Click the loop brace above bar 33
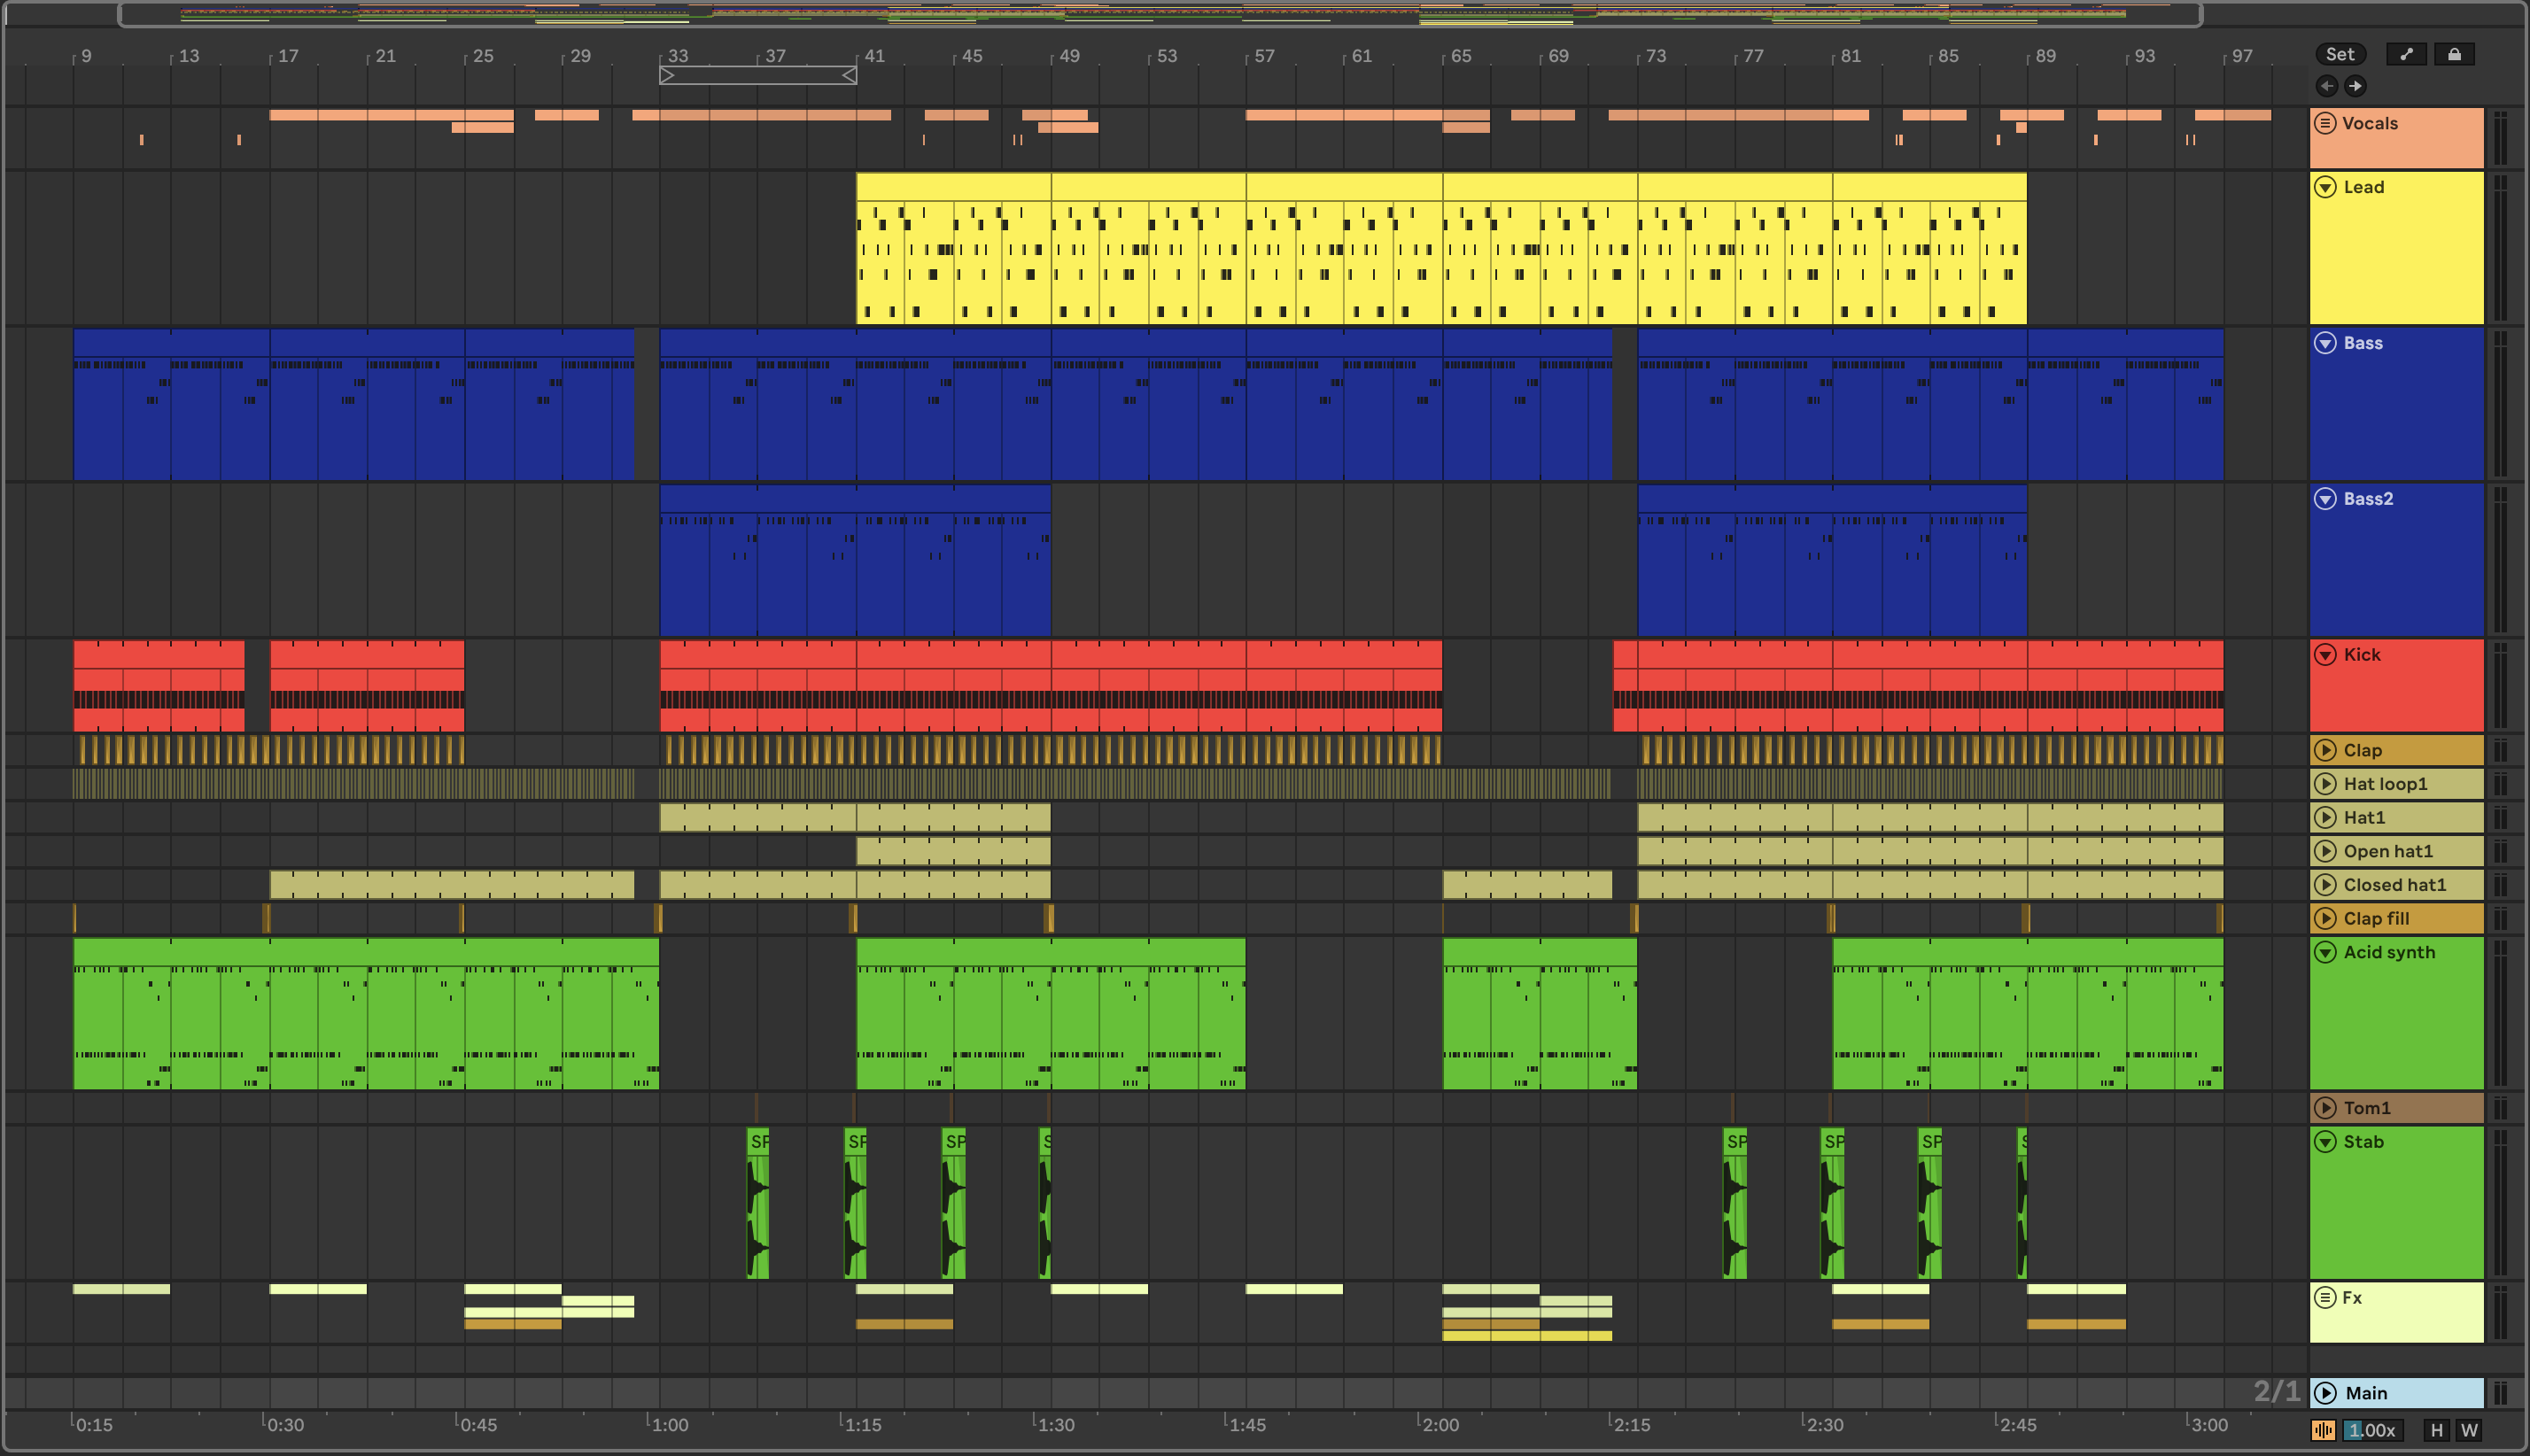Viewport: 2530px width, 1456px height. tap(757, 75)
